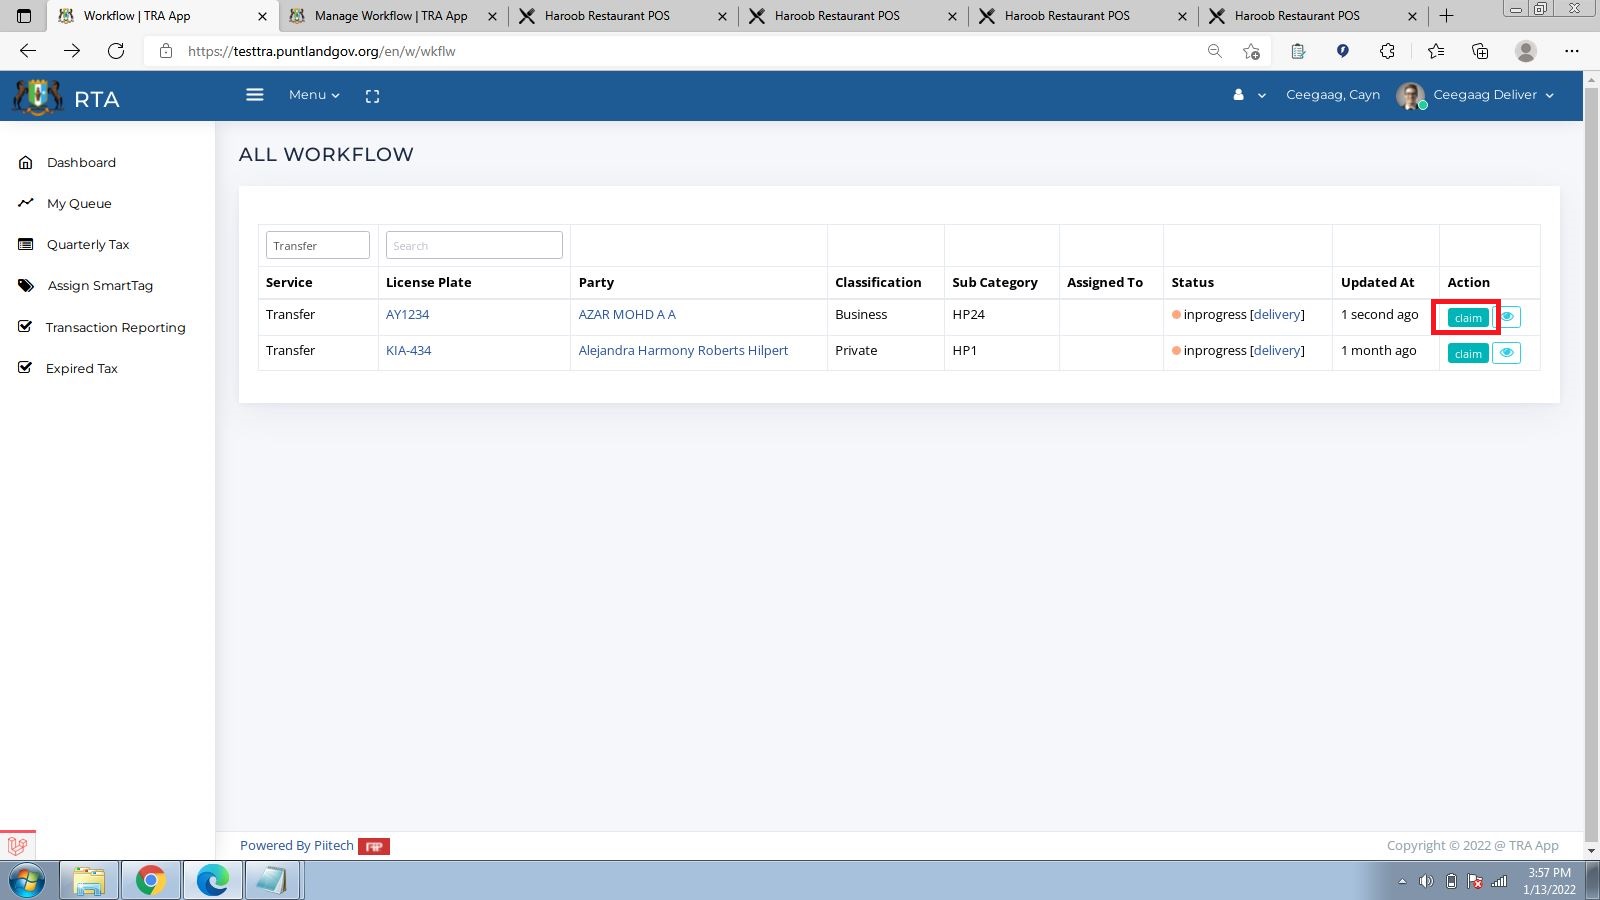The height and width of the screenshot is (900, 1600).
Task: View KIA-434 workflow via eye icon
Action: point(1506,353)
